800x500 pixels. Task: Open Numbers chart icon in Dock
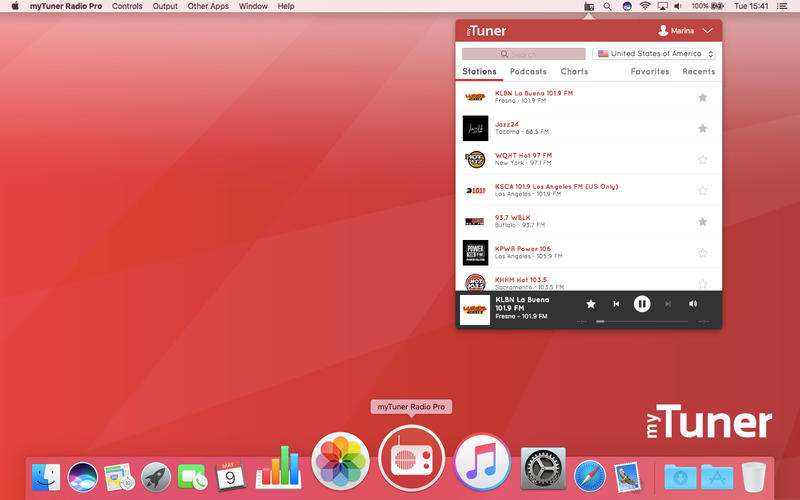(x=279, y=466)
